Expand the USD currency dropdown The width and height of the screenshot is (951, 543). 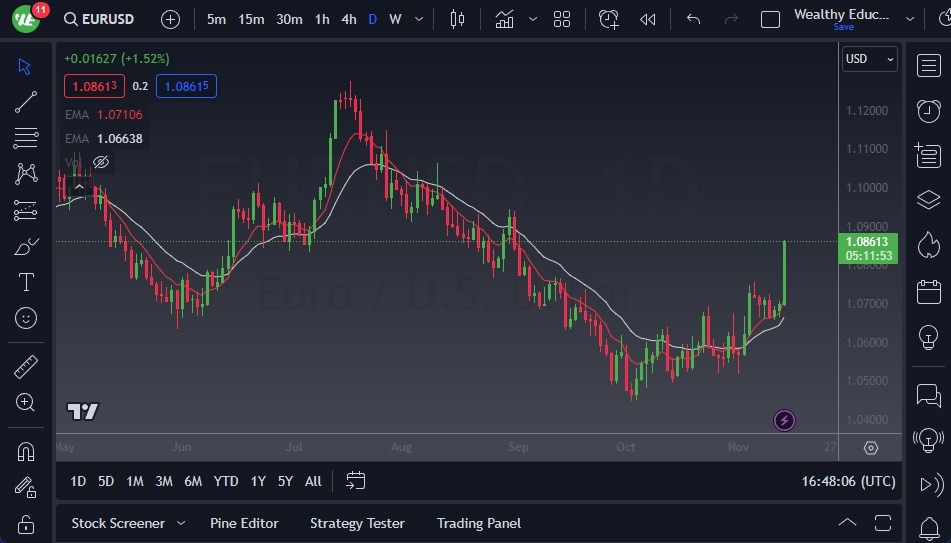tap(869, 59)
